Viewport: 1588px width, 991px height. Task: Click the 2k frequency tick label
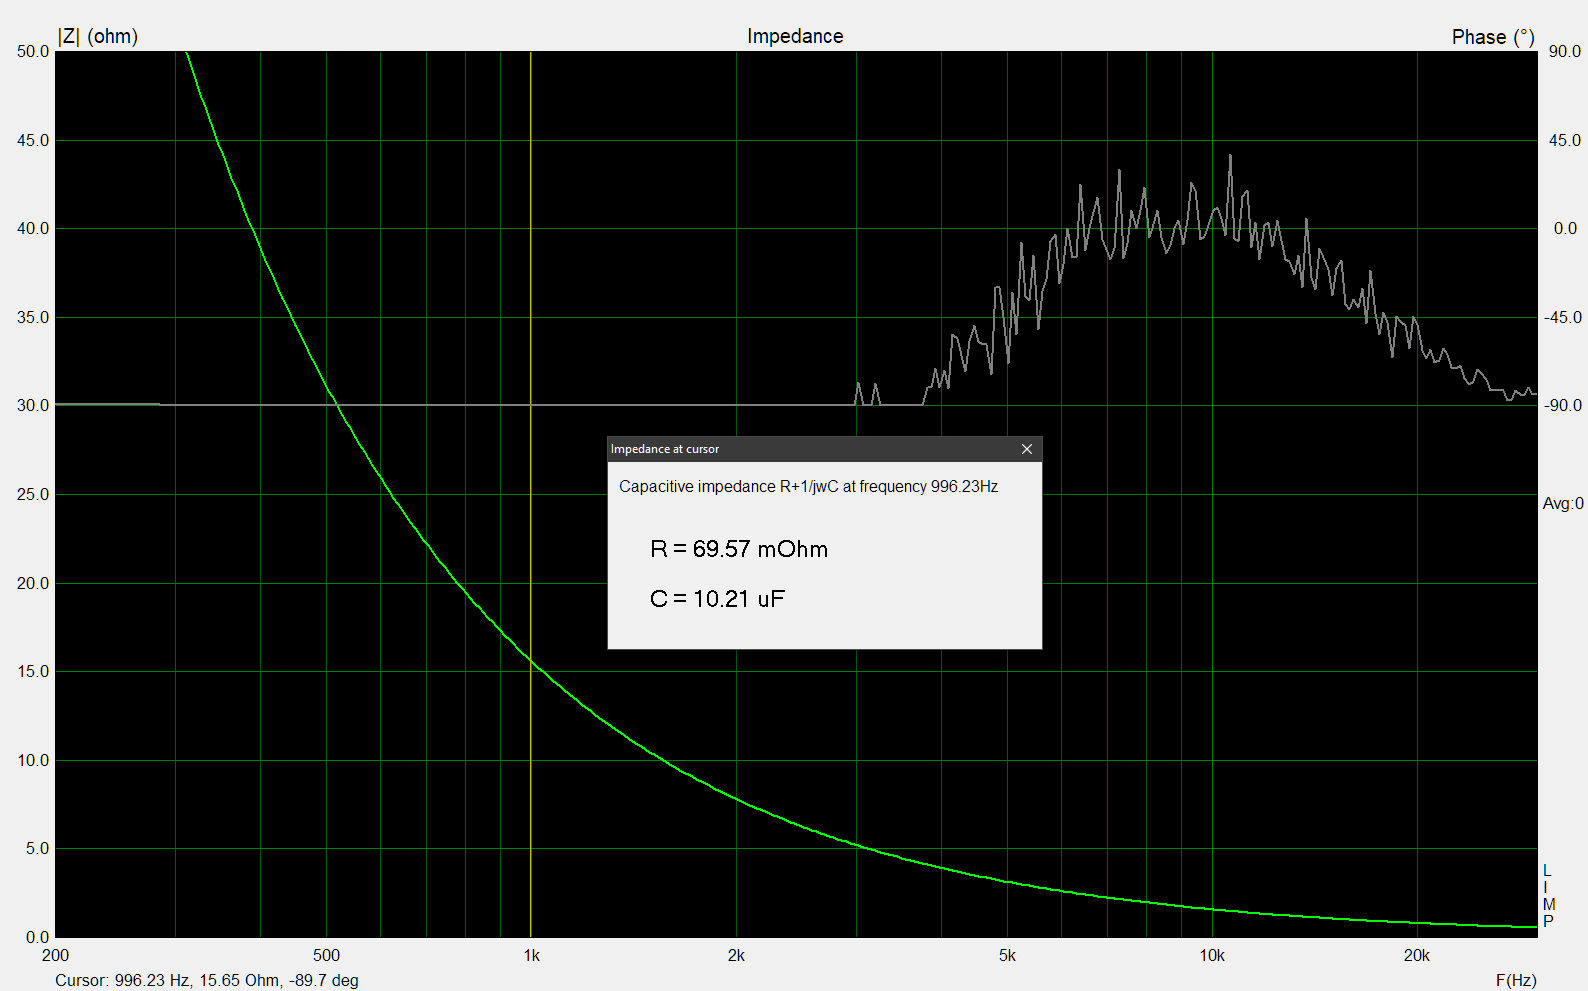[736, 956]
